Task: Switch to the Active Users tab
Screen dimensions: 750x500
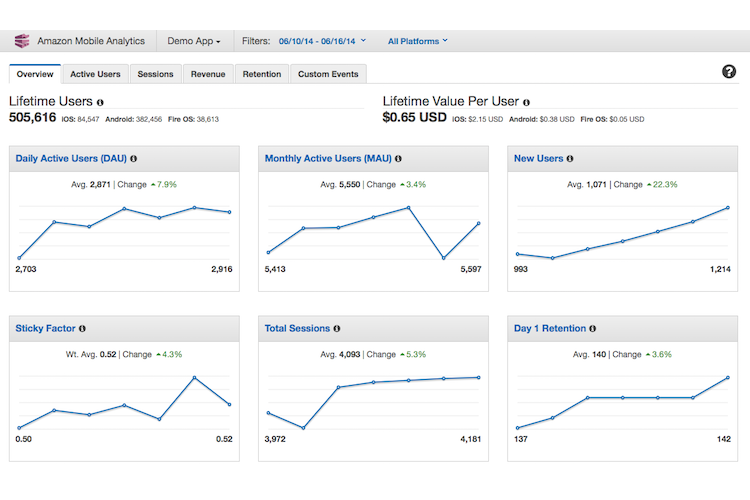Action: point(95,74)
